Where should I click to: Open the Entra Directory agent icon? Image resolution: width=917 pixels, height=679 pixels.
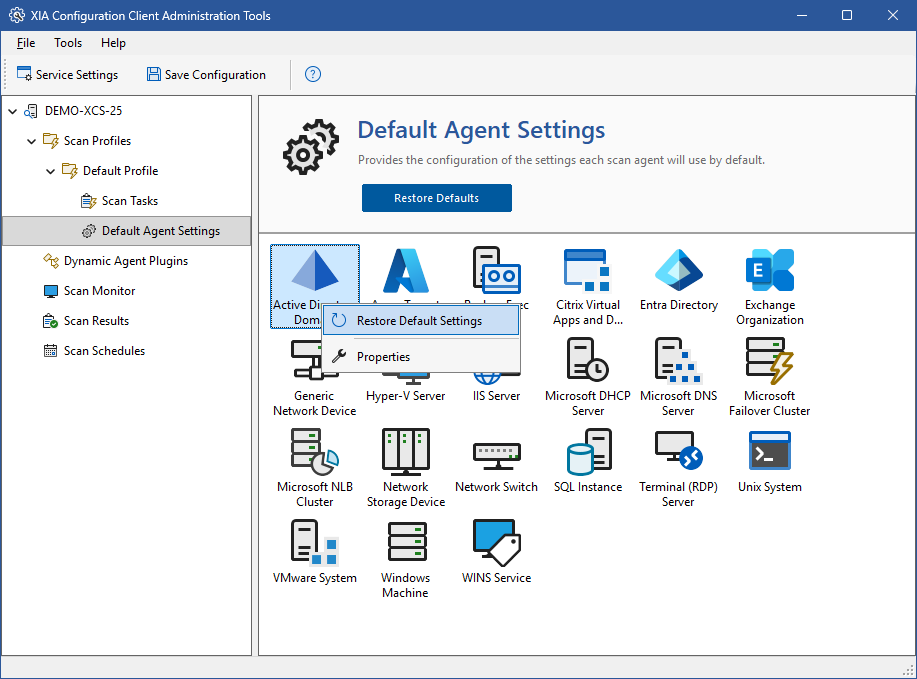679,271
